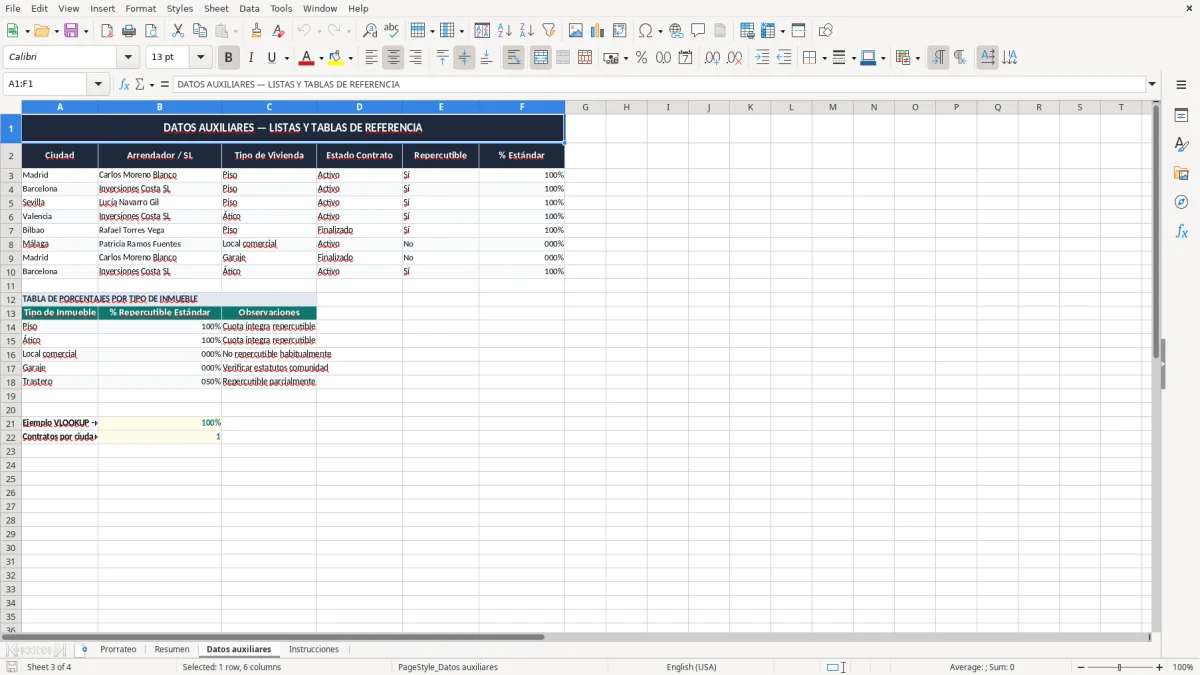Click Sort Descending icon
The width and height of the screenshot is (1200, 675).
click(527, 31)
